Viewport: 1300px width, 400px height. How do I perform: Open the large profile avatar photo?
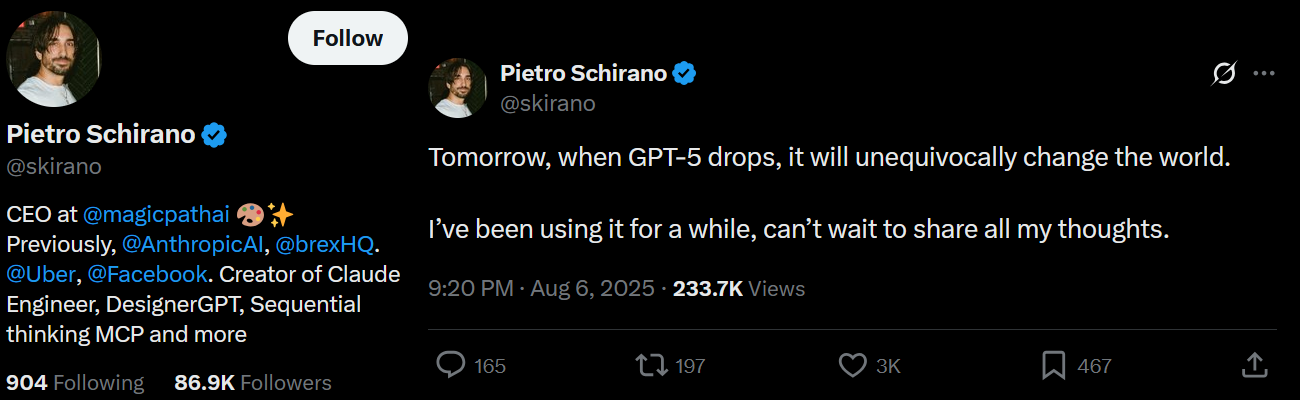tap(53, 59)
